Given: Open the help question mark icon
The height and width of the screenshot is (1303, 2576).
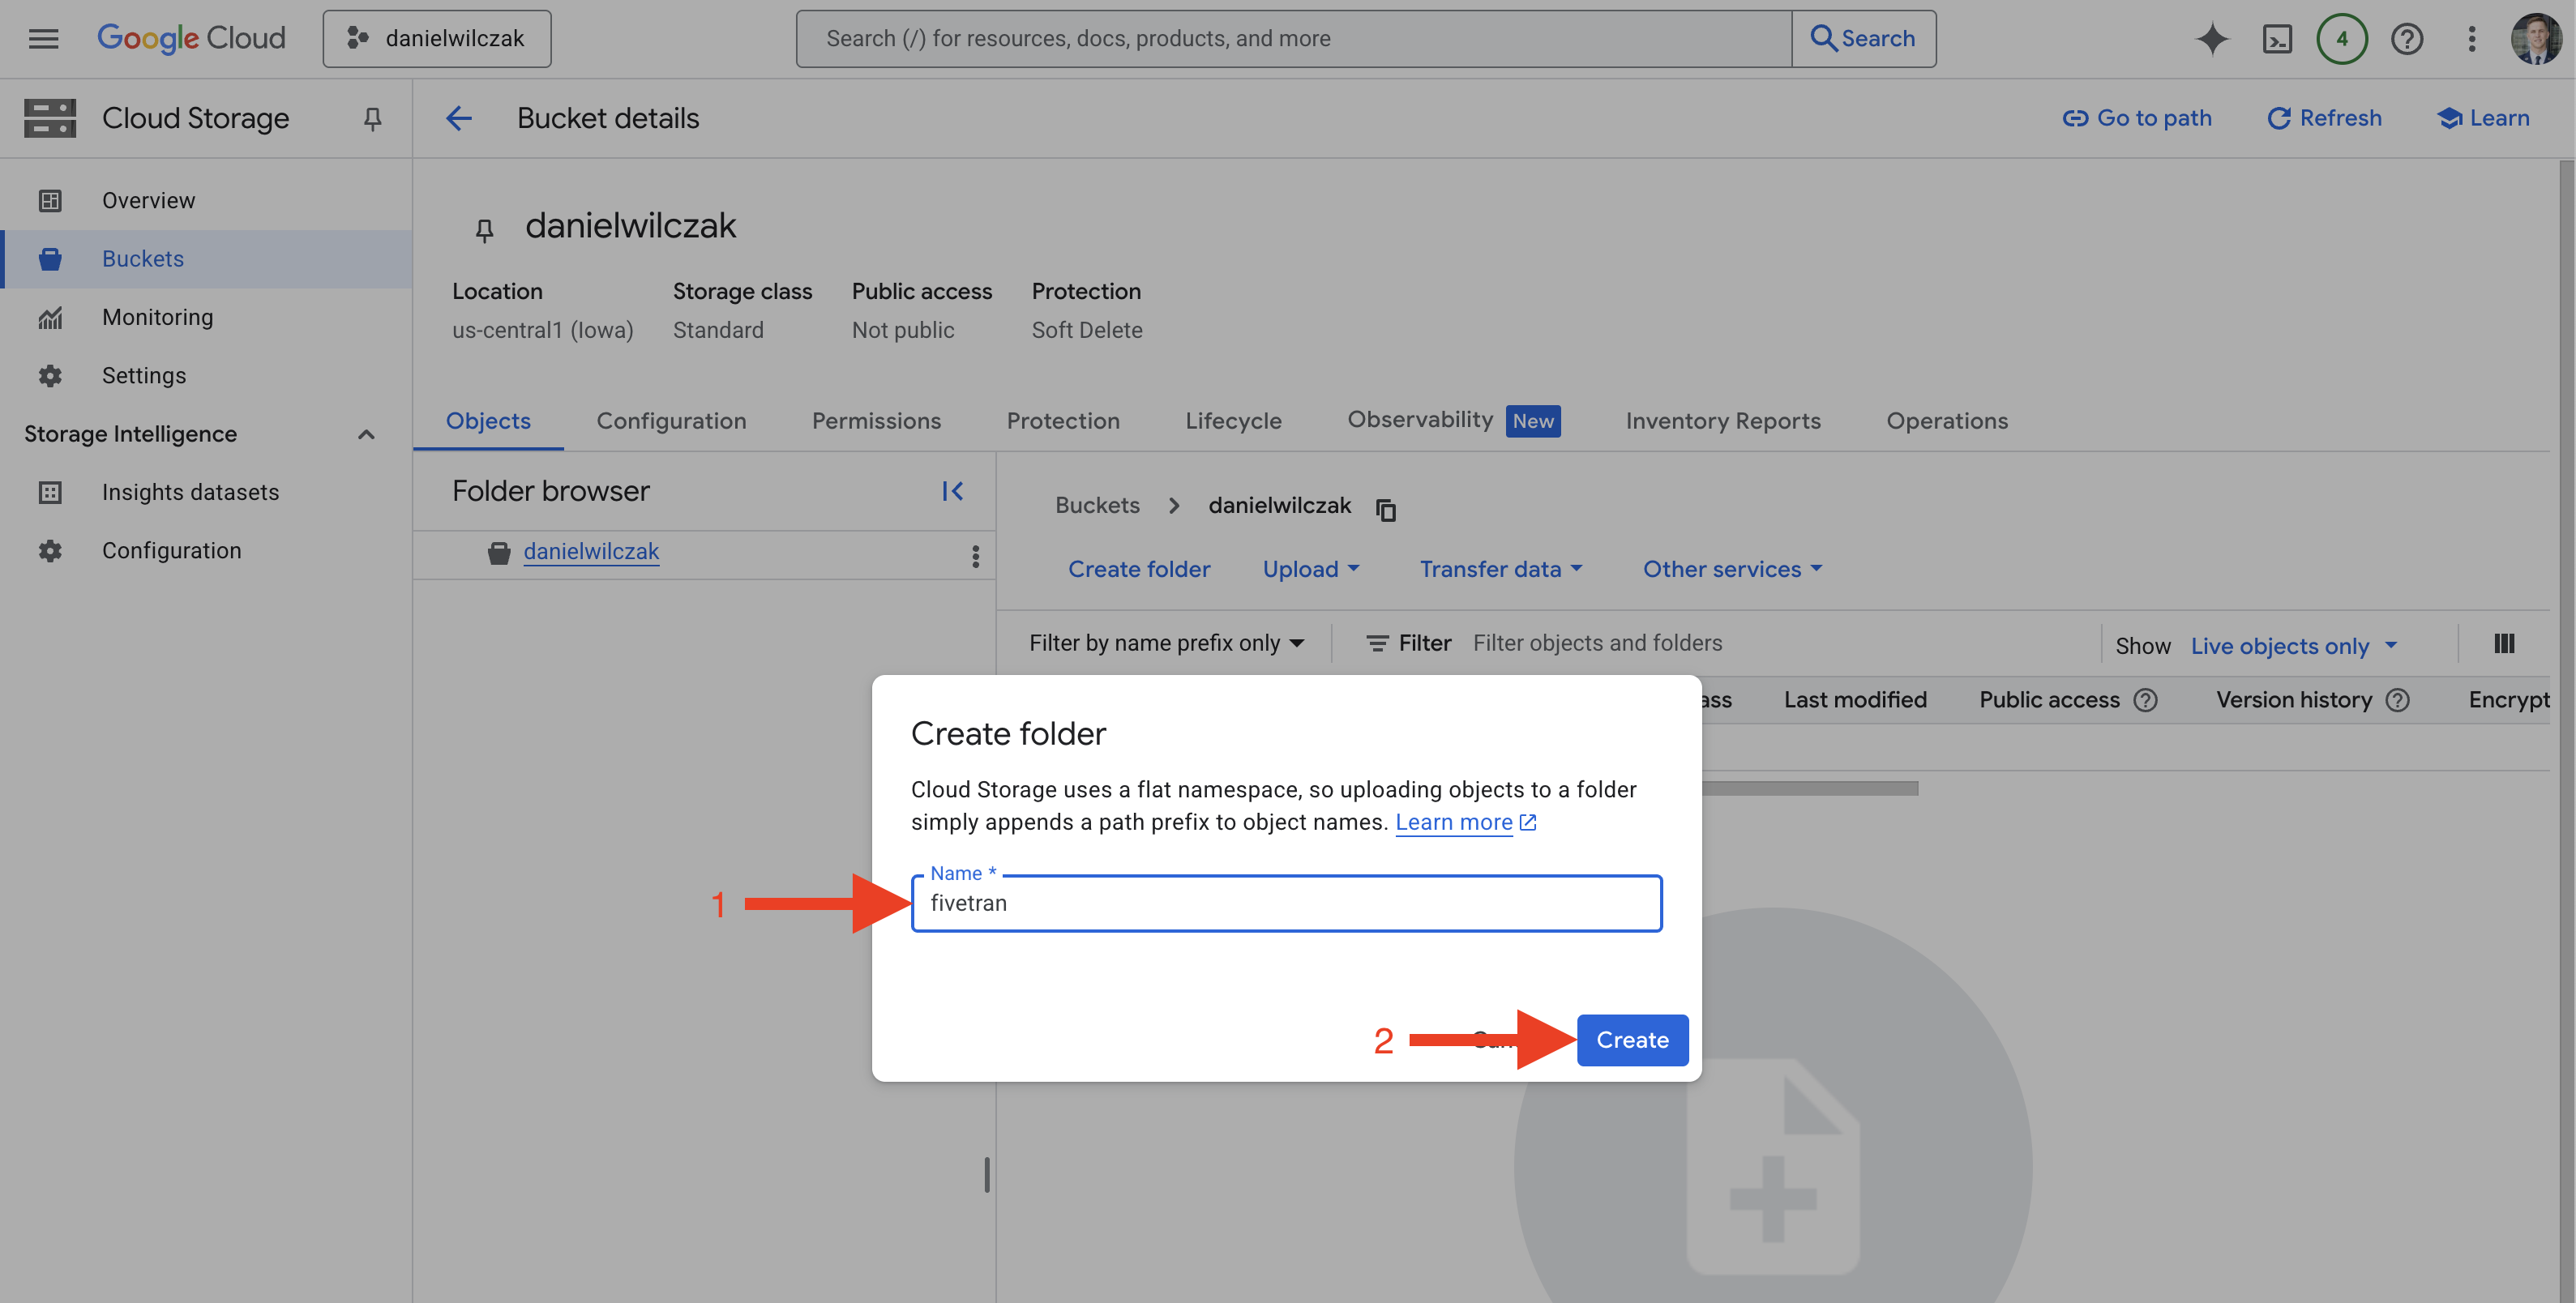Looking at the screenshot, I should coord(2407,39).
